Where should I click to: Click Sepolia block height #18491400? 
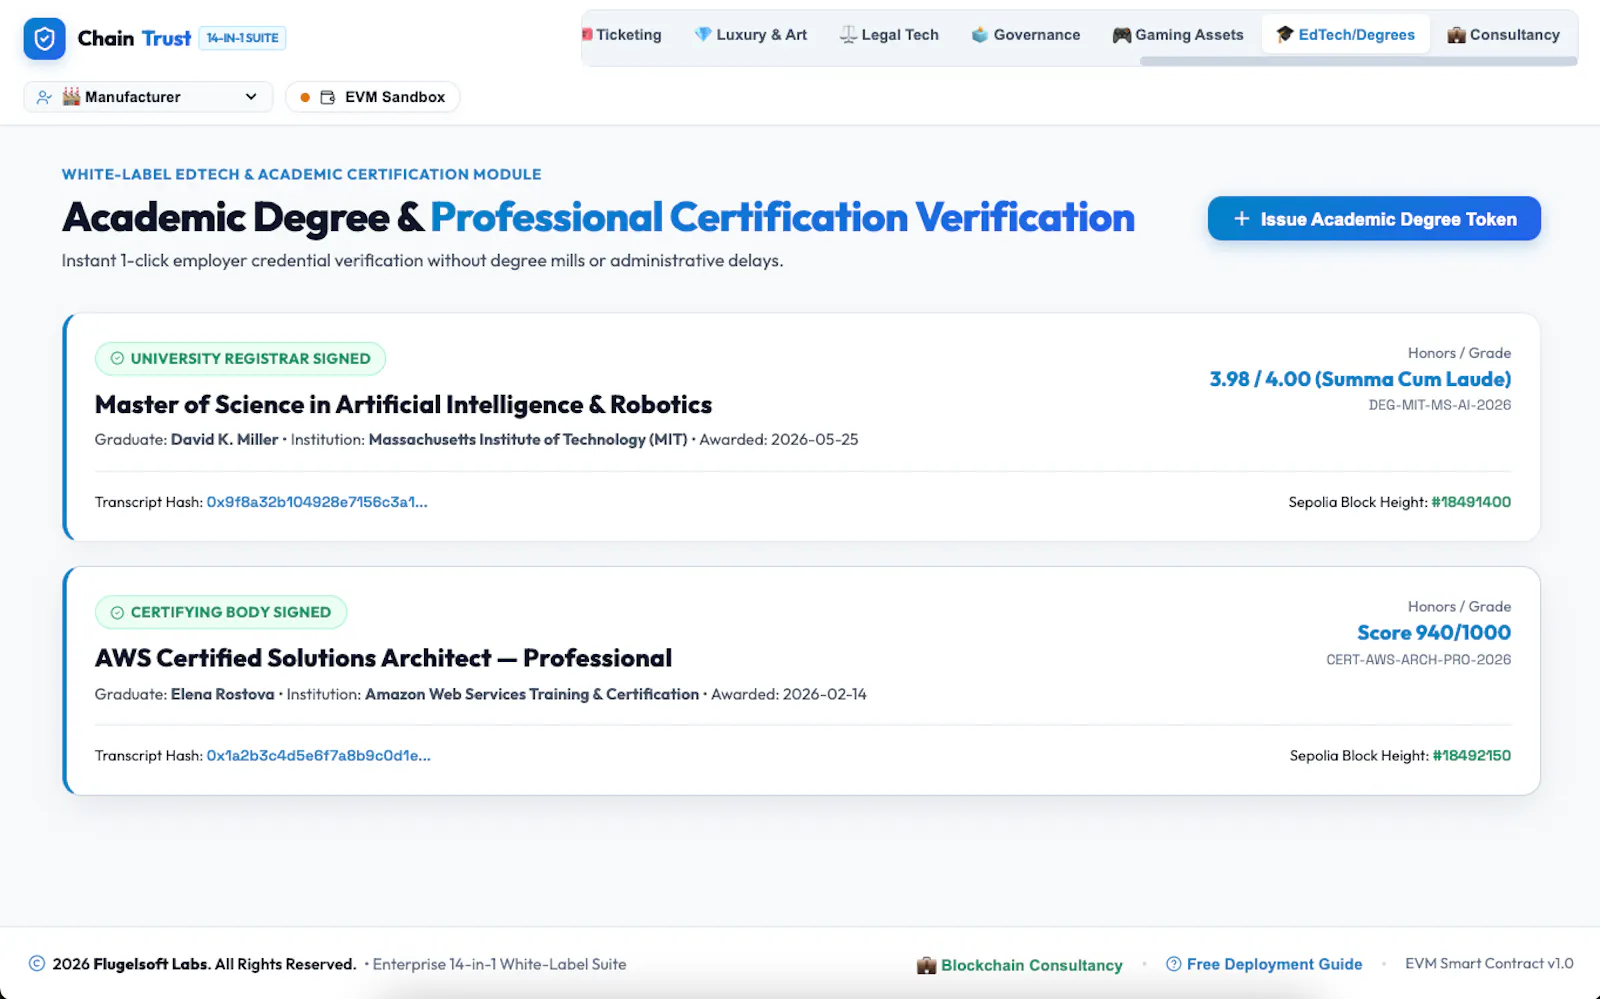[1471, 502]
